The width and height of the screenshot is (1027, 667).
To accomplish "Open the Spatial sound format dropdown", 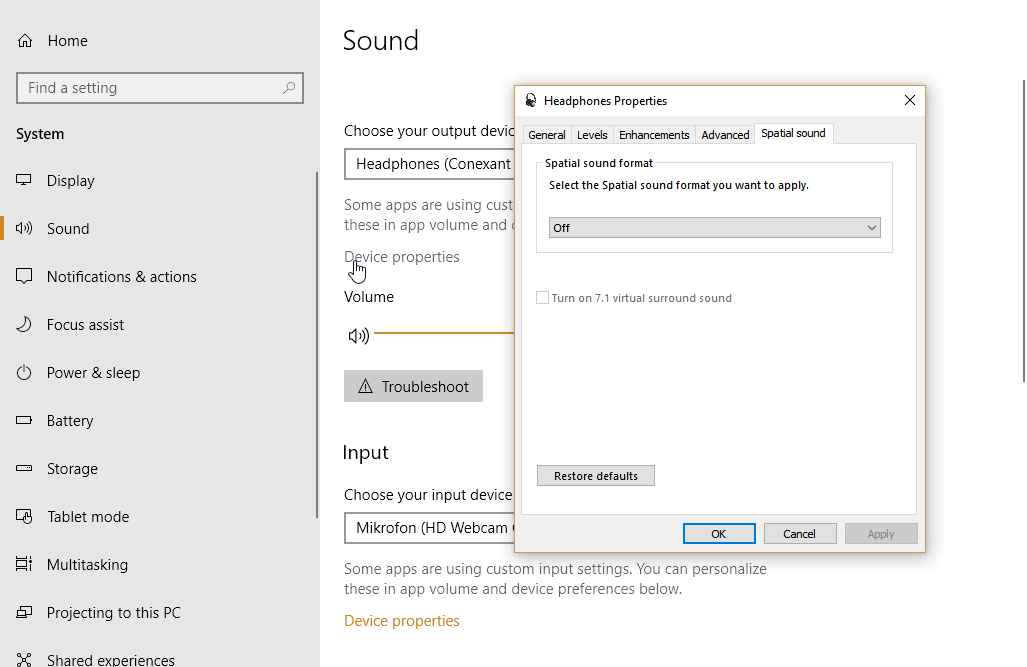I will click(x=715, y=227).
